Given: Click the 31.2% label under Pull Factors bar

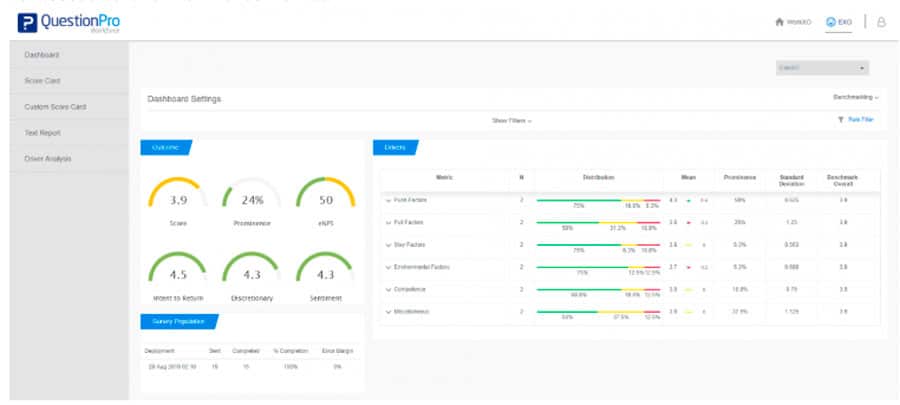Looking at the screenshot, I should click(x=619, y=228).
